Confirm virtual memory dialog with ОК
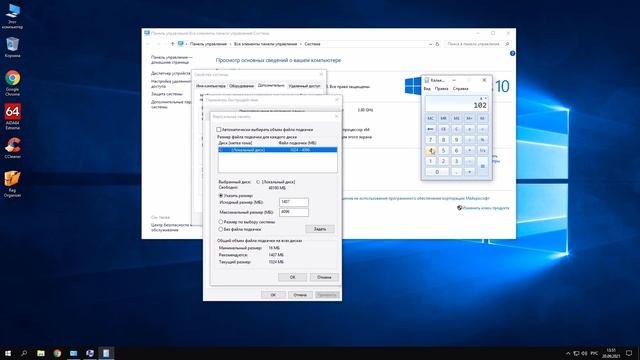Image resolution: width=640 pixels, height=360 pixels. pos(292,277)
